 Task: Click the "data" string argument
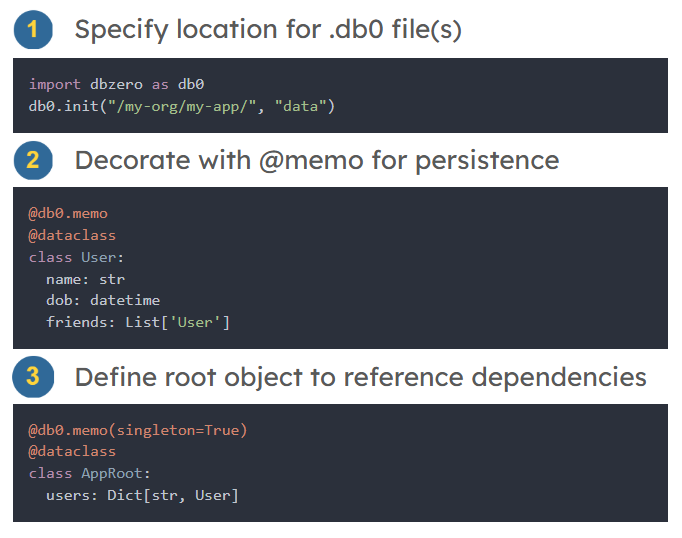(301, 106)
